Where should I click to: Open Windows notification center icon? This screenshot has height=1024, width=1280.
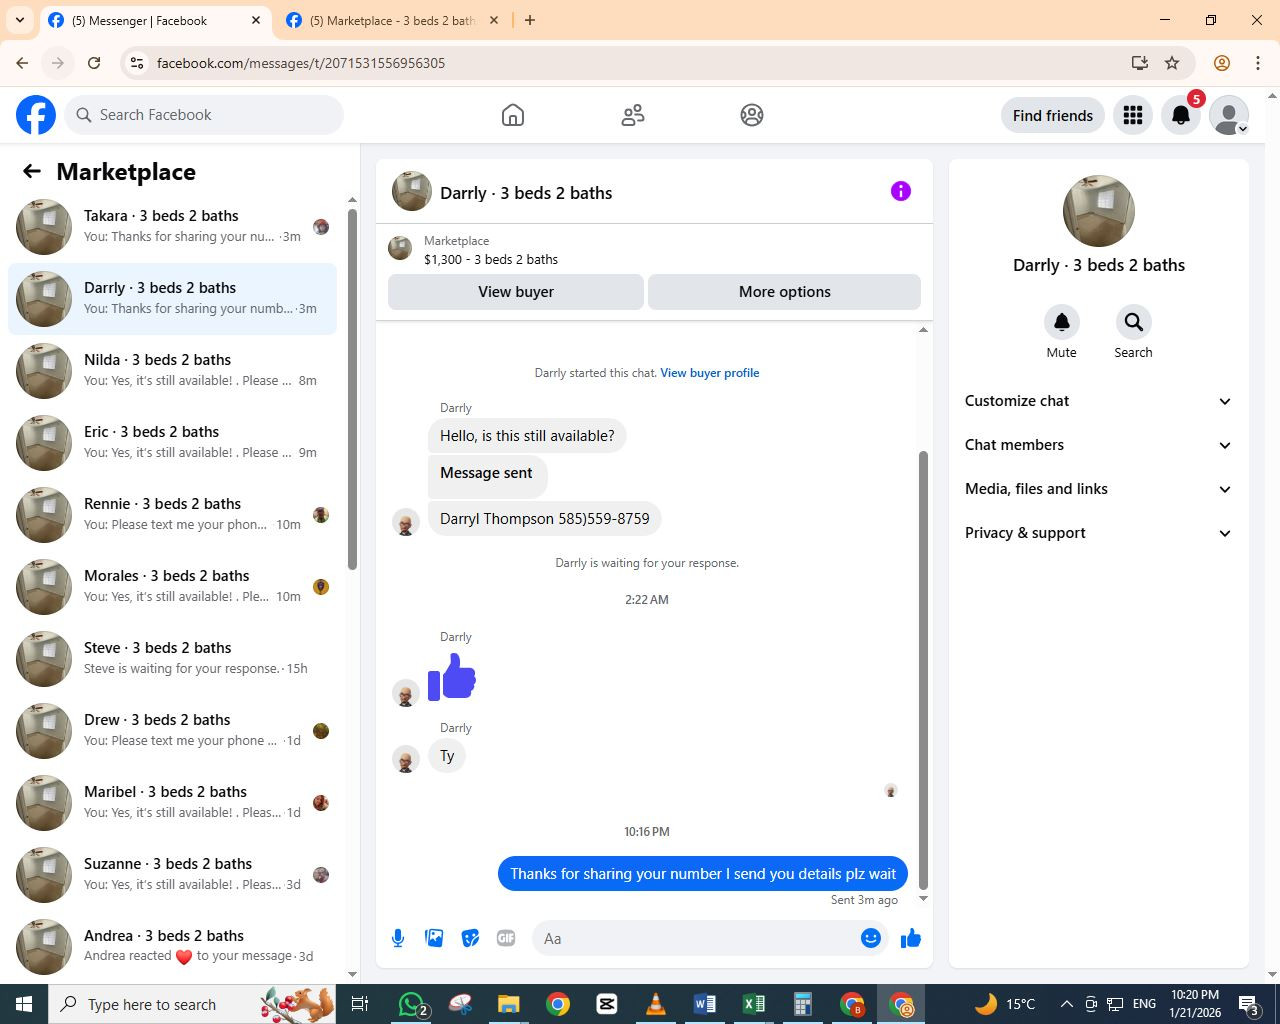point(1249,1004)
